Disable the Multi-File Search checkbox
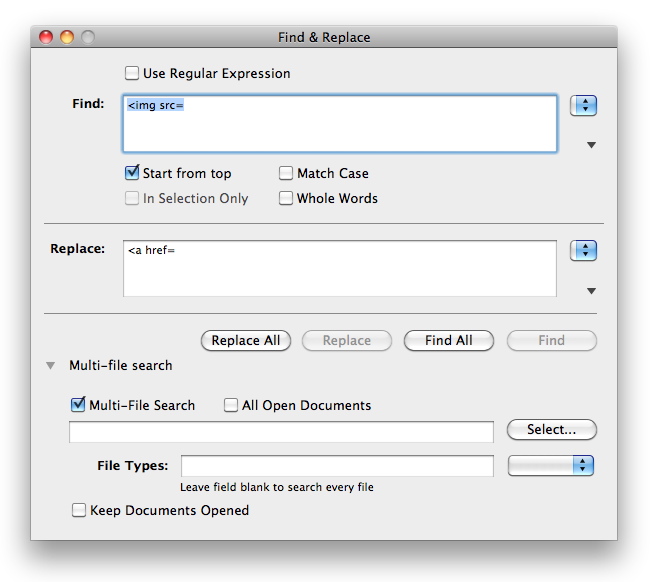The image size is (662, 582). [x=78, y=405]
